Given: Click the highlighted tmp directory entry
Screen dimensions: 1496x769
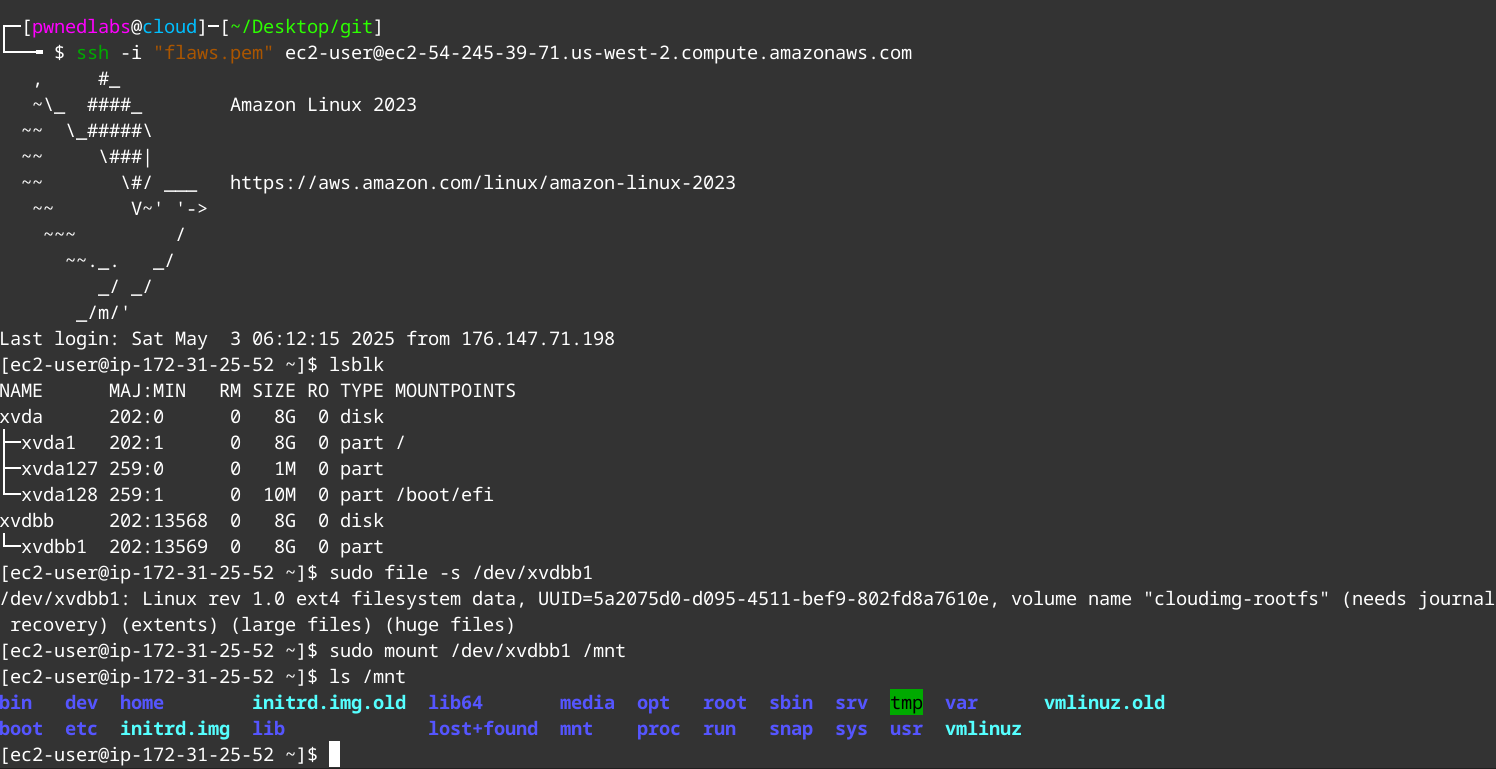Looking at the screenshot, I should (906, 703).
